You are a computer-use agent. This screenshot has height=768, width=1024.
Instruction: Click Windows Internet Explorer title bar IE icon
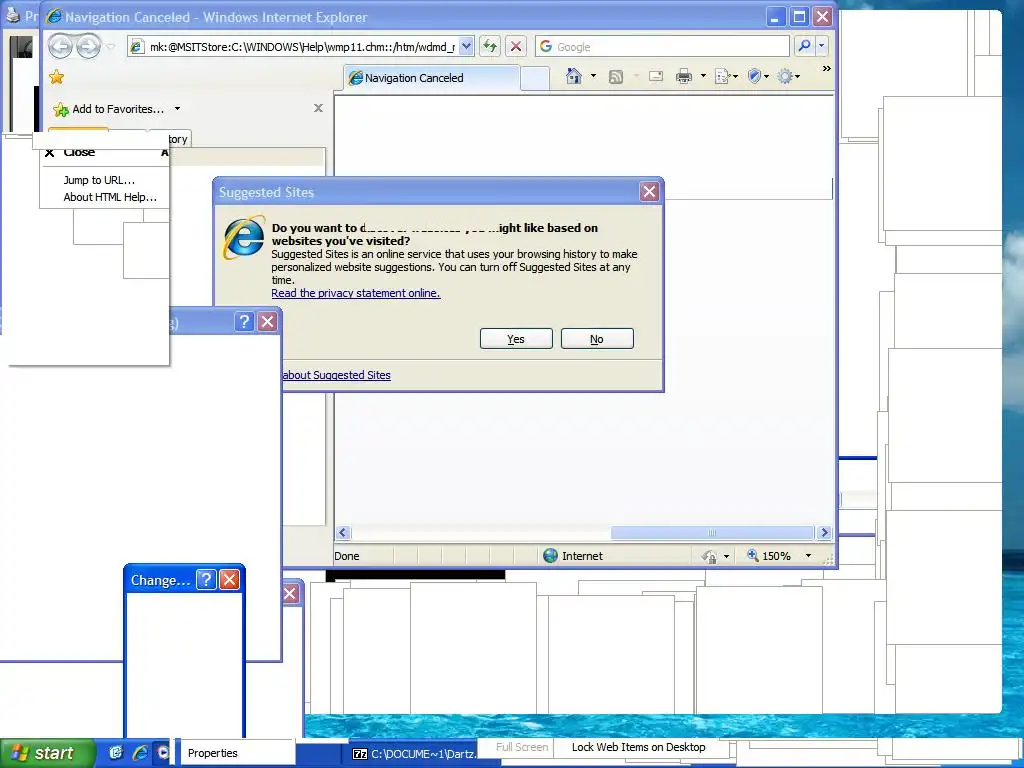54,16
